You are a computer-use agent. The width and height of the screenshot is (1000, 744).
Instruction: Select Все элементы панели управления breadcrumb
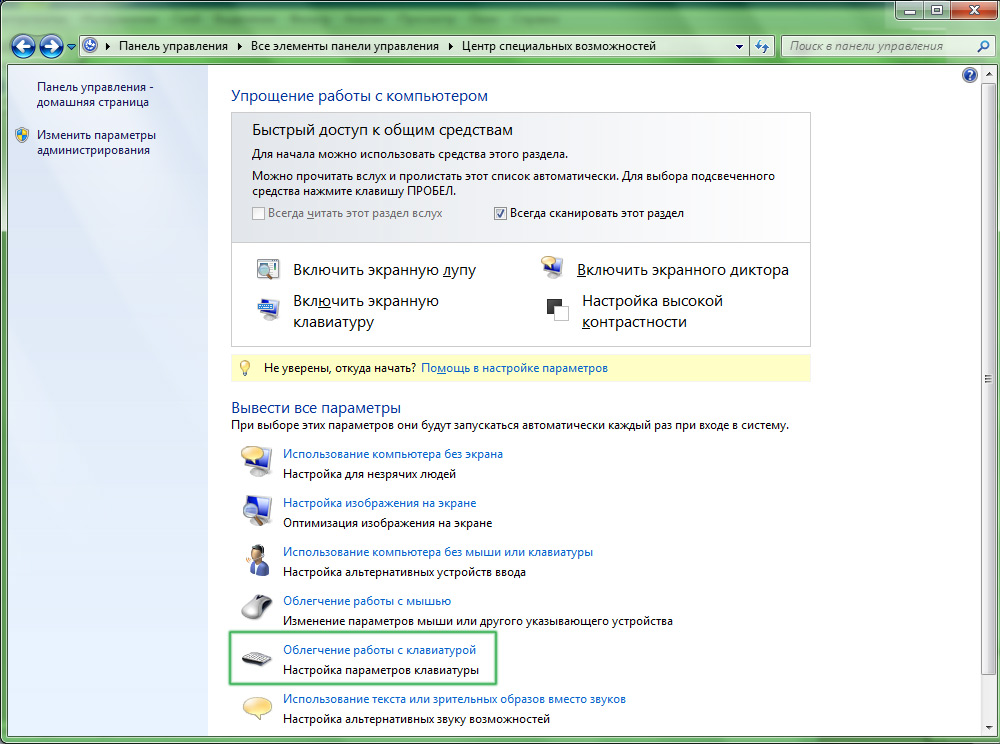pyautogui.click(x=344, y=46)
